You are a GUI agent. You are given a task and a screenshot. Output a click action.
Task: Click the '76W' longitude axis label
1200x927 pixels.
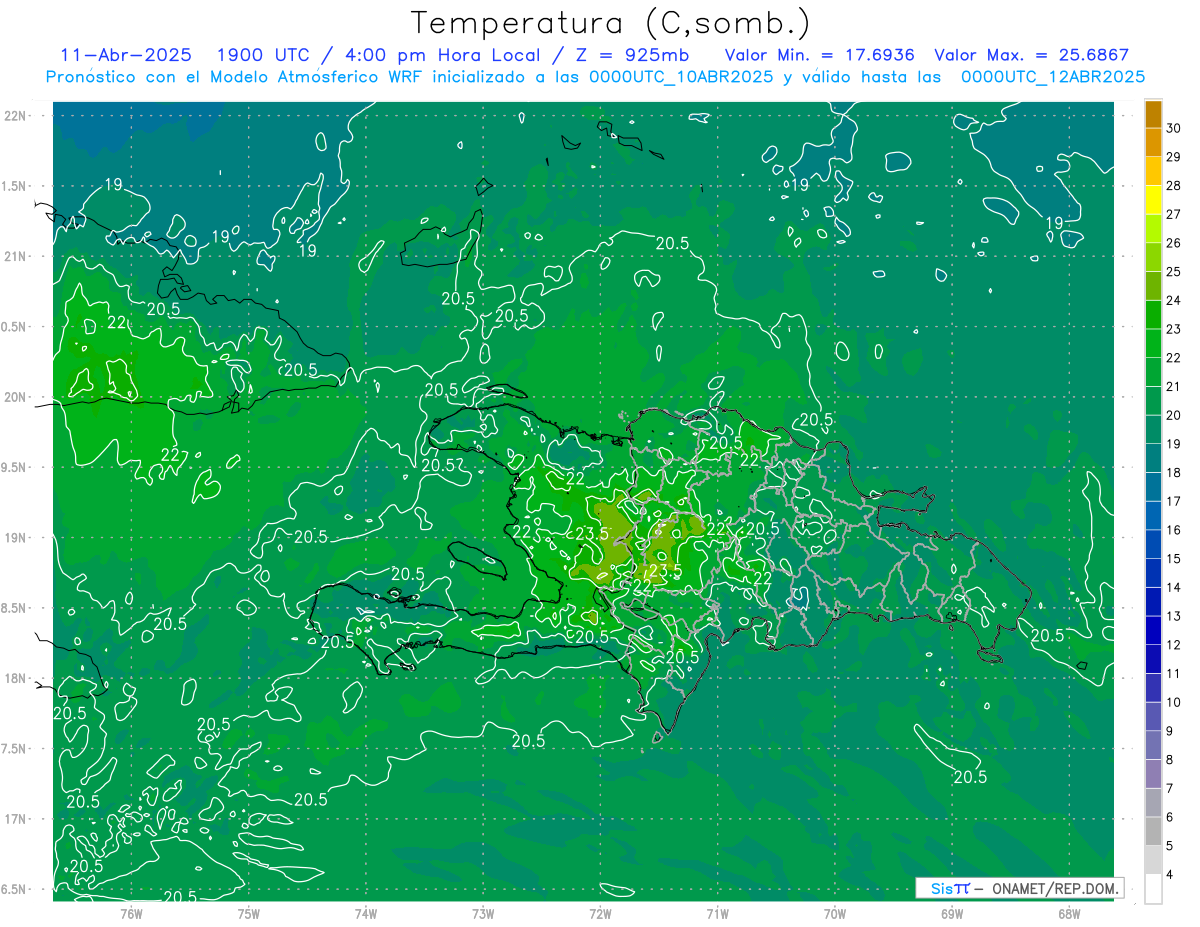click(131, 913)
